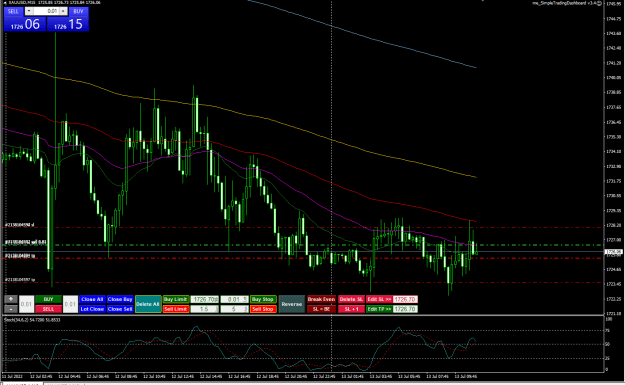Click the pending price field next to Buy Limit
This screenshot has height=385, width=625.
point(204,299)
